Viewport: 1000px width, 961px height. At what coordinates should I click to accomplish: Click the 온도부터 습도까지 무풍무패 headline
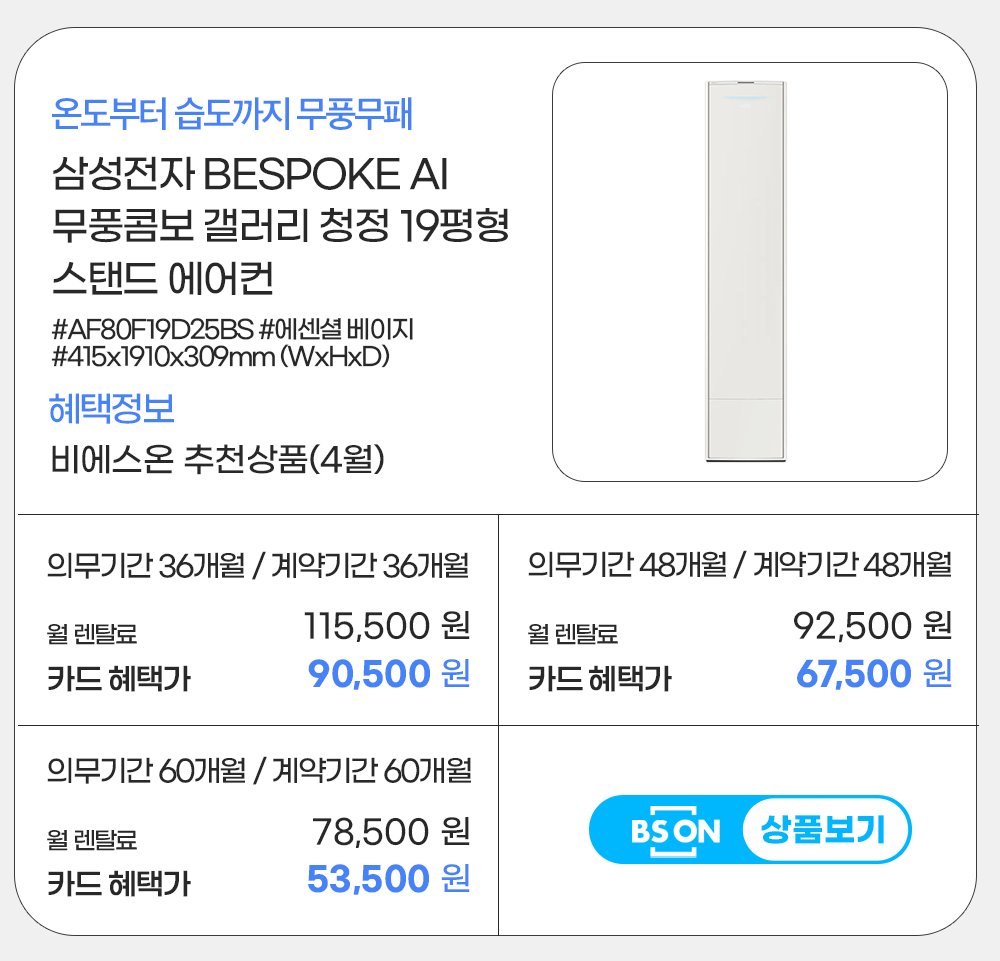coord(231,115)
